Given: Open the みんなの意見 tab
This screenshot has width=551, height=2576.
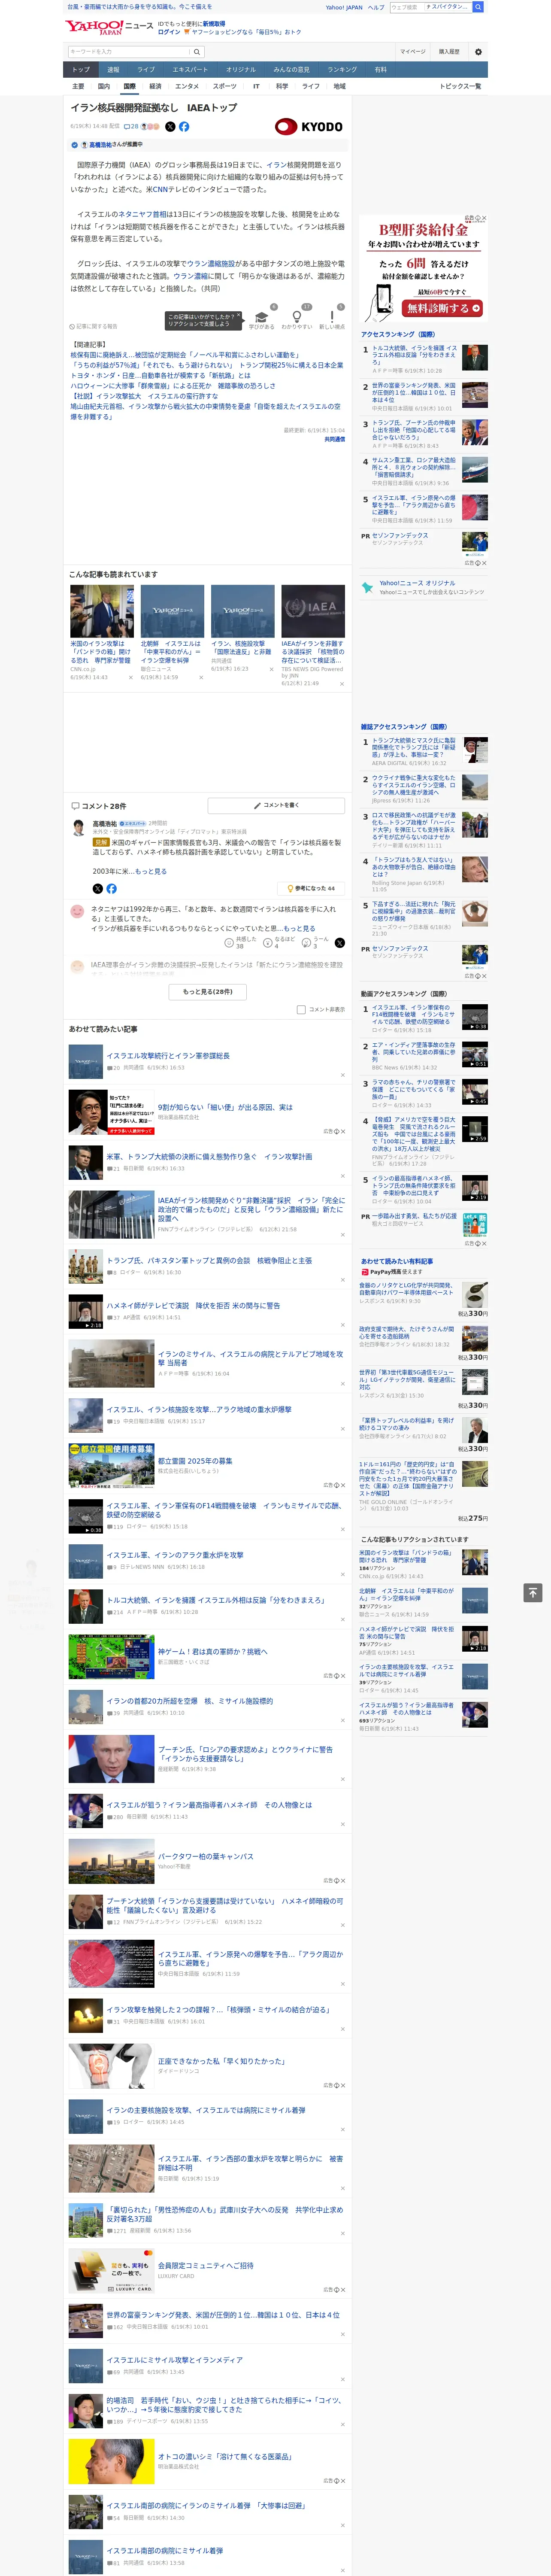Looking at the screenshot, I should [x=291, y=69].
